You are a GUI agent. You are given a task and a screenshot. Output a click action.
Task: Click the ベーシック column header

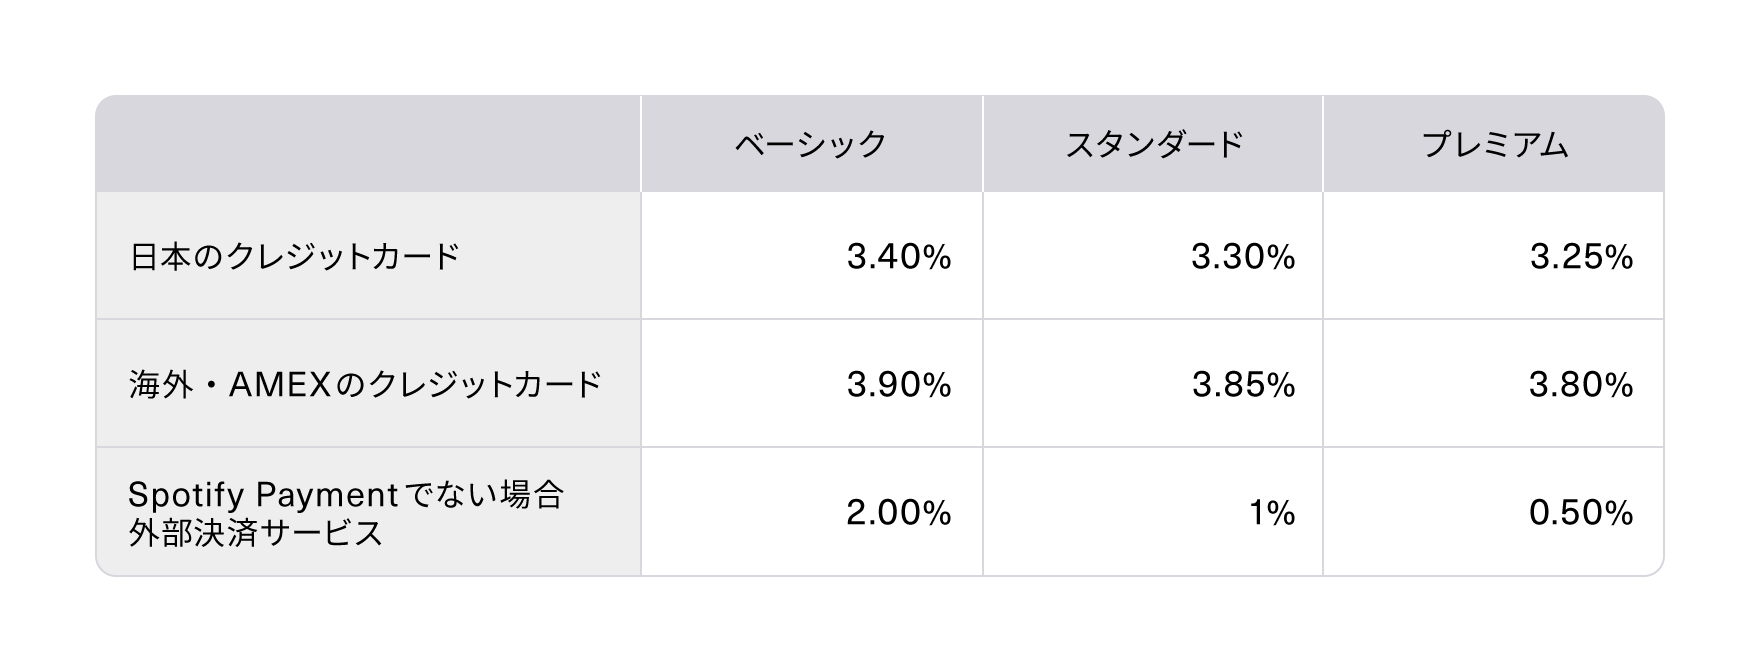point(811,145)
